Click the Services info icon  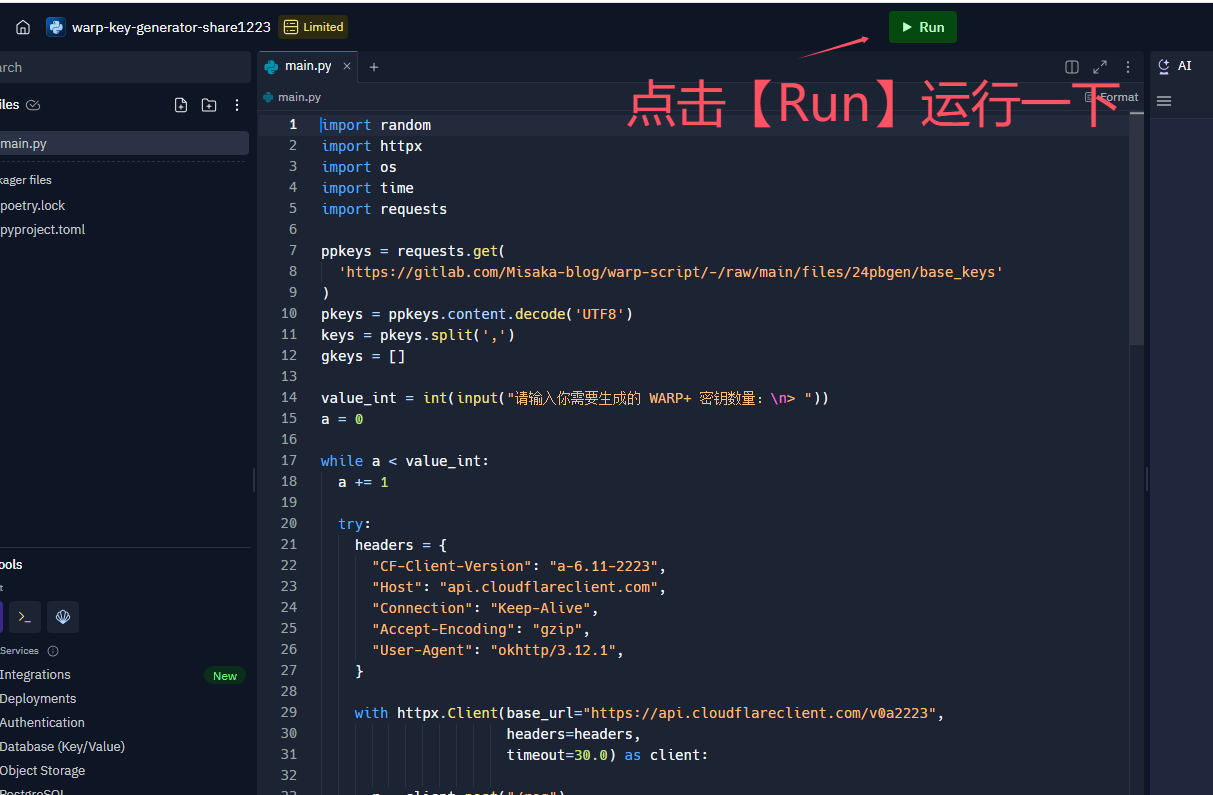(x=53, y=651)
